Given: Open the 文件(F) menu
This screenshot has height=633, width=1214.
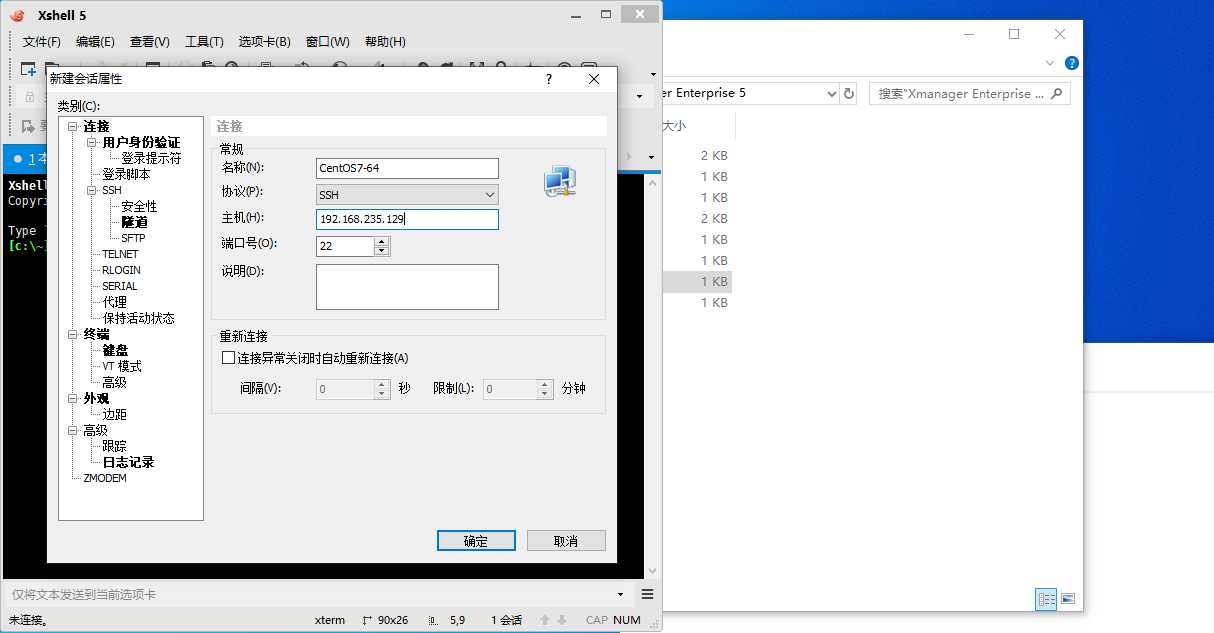Looking at the screenshot, I should click(x=42, y=42).
